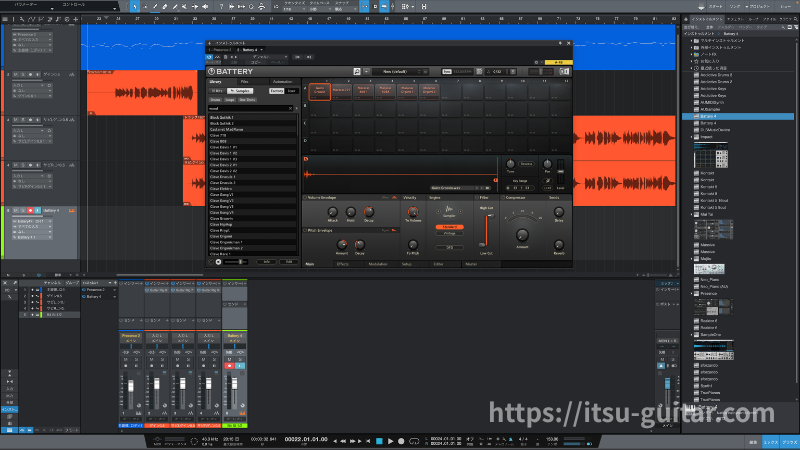Toggle the Volume Envelope on switch
The height and width of the screenshot is (450, 800).
(305, 197)
